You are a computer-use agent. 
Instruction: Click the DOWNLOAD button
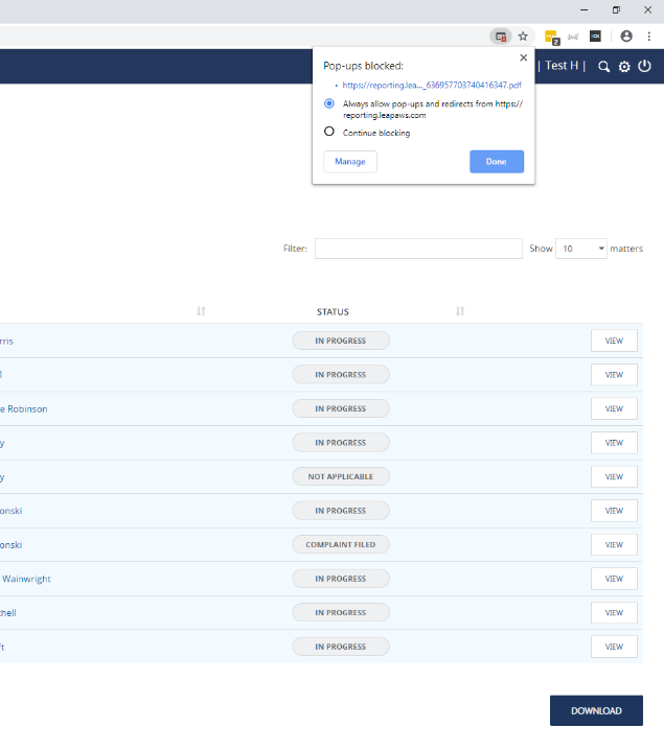tap(596, 711)
